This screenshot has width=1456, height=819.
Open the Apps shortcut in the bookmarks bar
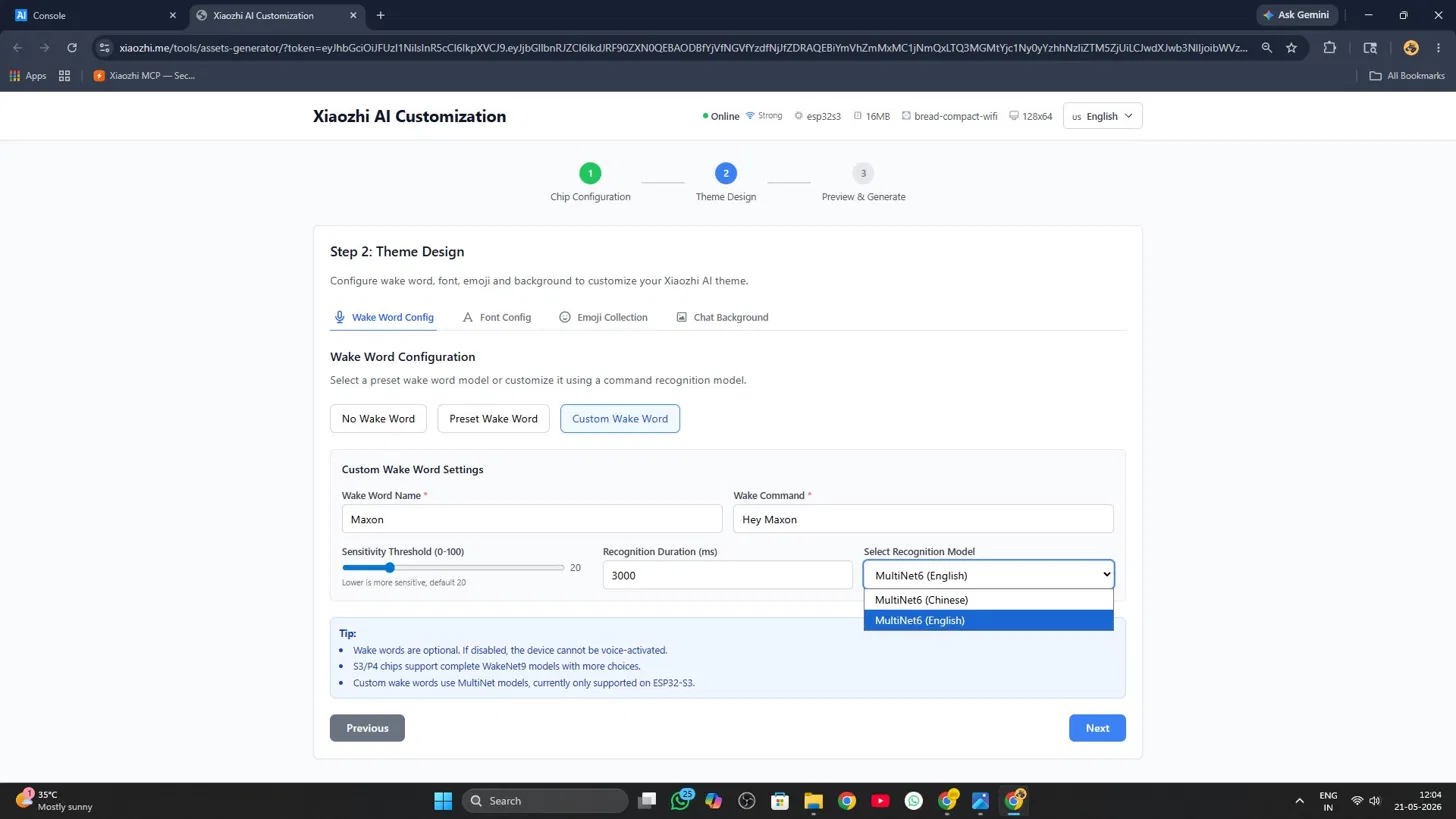click(x=28, y=75)
